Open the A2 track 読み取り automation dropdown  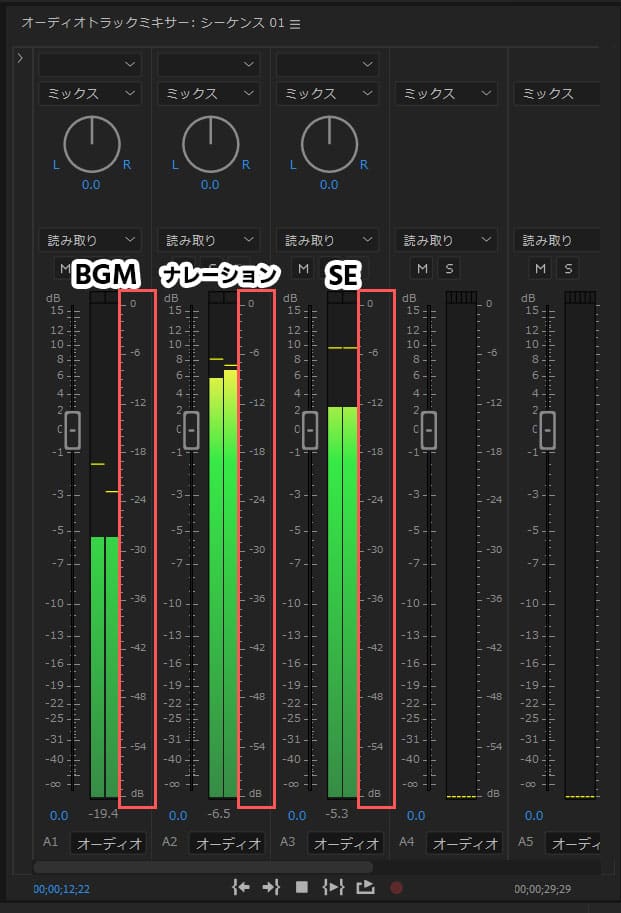pos(209,240)
